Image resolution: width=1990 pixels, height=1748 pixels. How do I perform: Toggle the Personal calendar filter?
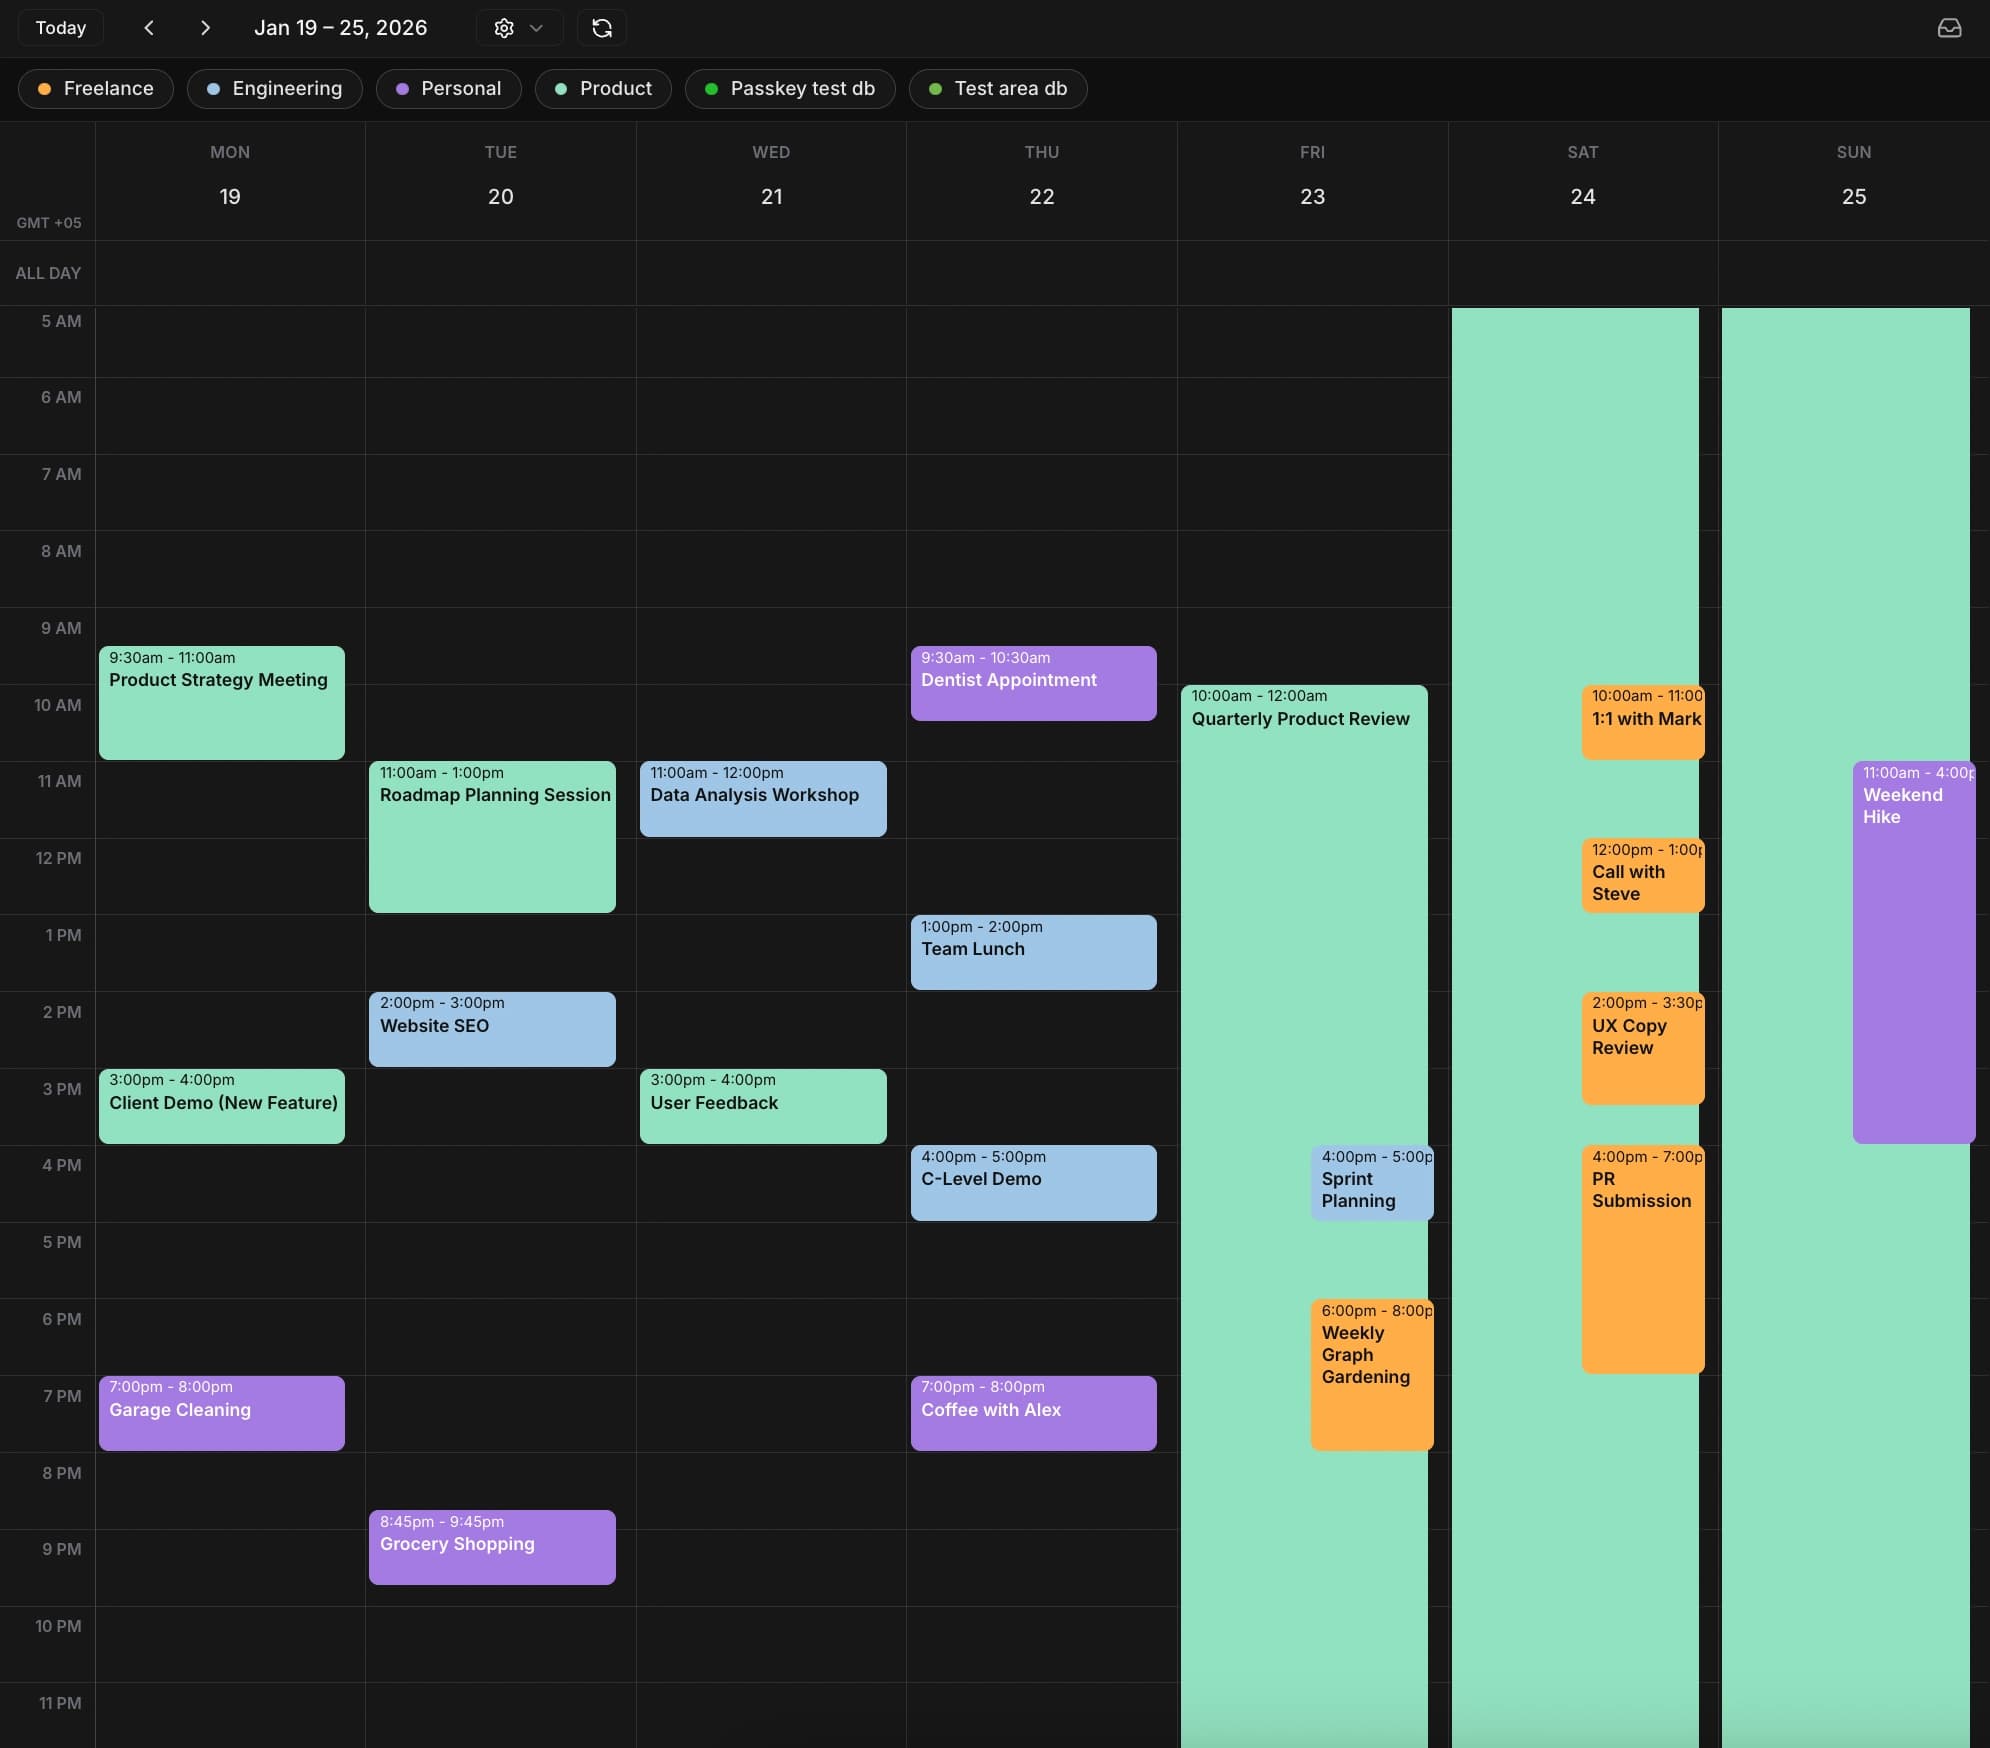point(448,89)
